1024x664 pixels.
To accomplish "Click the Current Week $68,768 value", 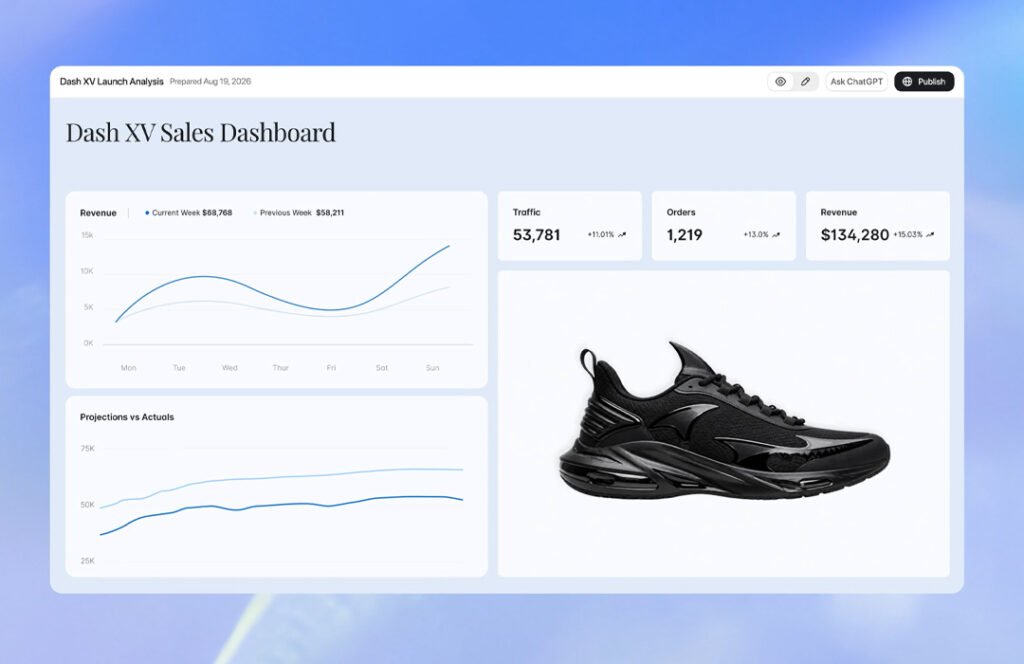I will coord(217,213).
